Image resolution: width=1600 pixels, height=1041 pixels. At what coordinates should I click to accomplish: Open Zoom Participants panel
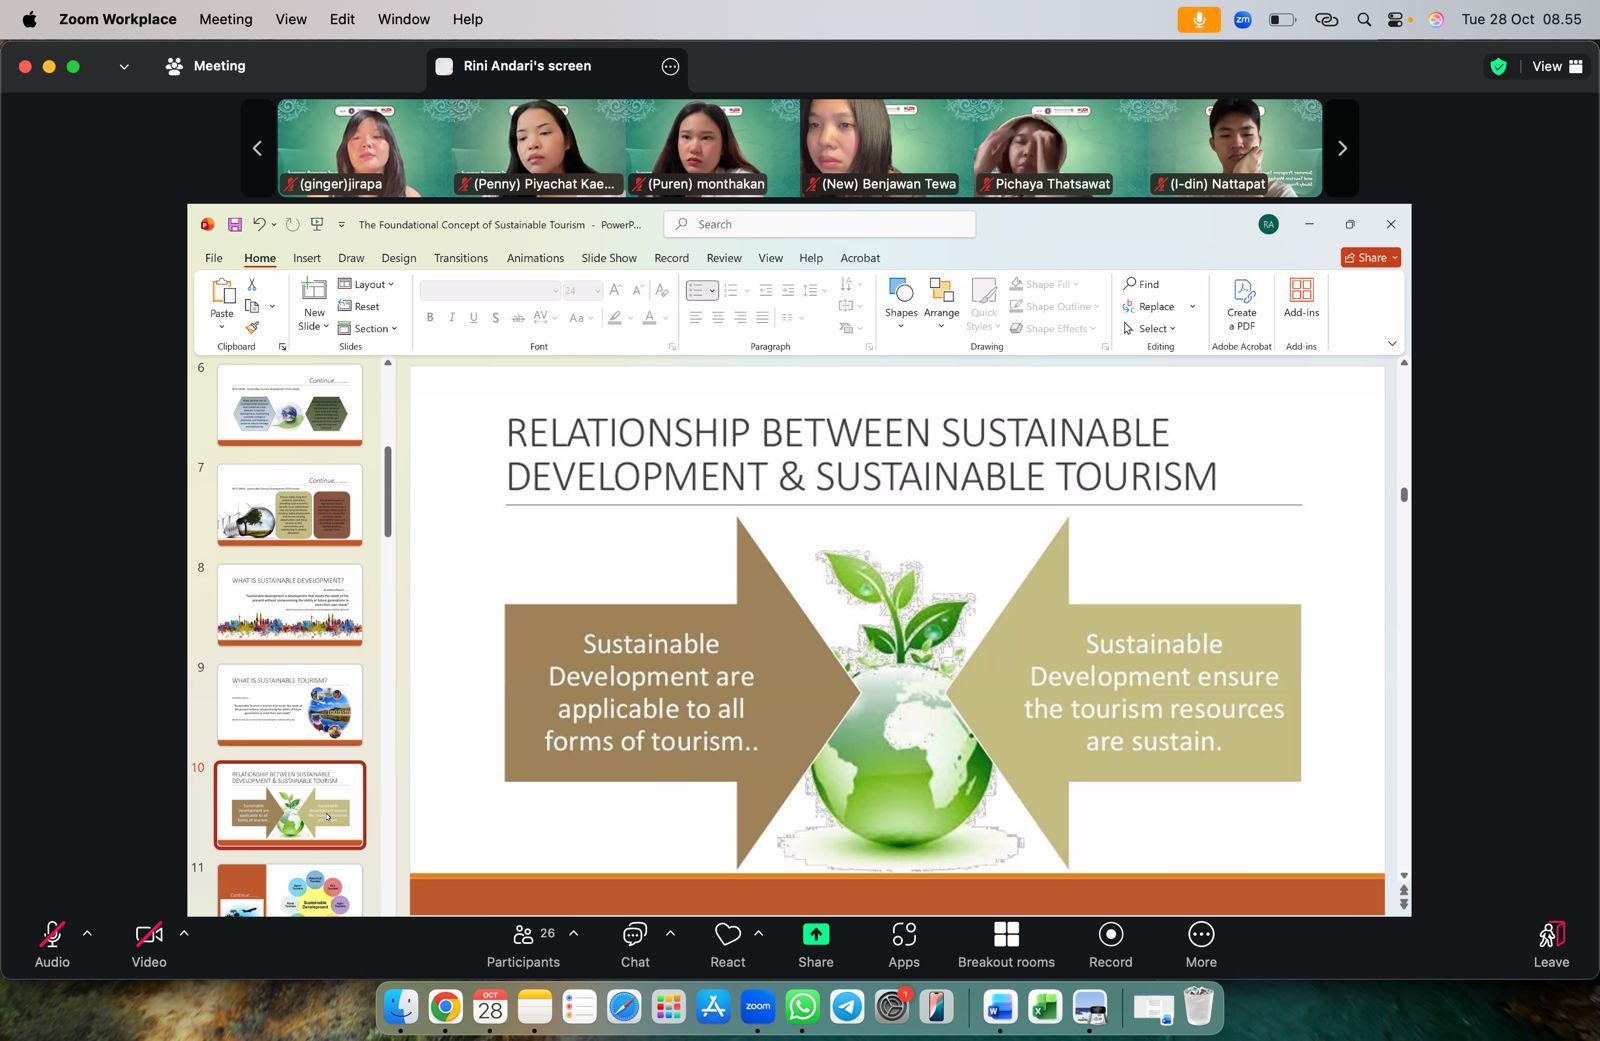pyautogui.click(x=523, y=945)
